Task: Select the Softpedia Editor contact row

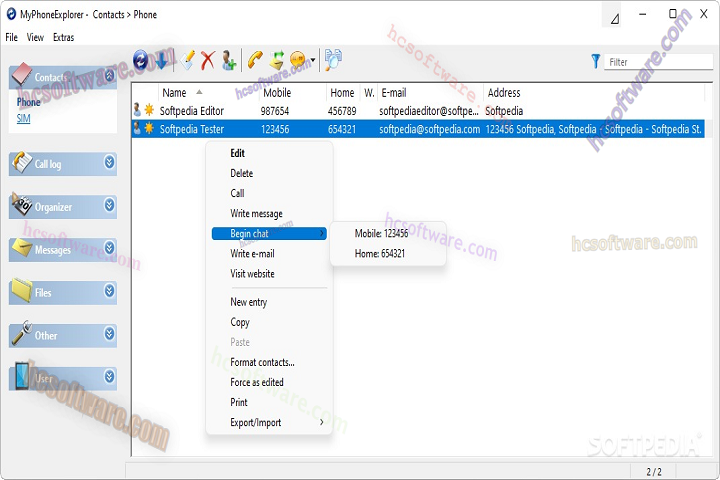Action: [418, 111]
